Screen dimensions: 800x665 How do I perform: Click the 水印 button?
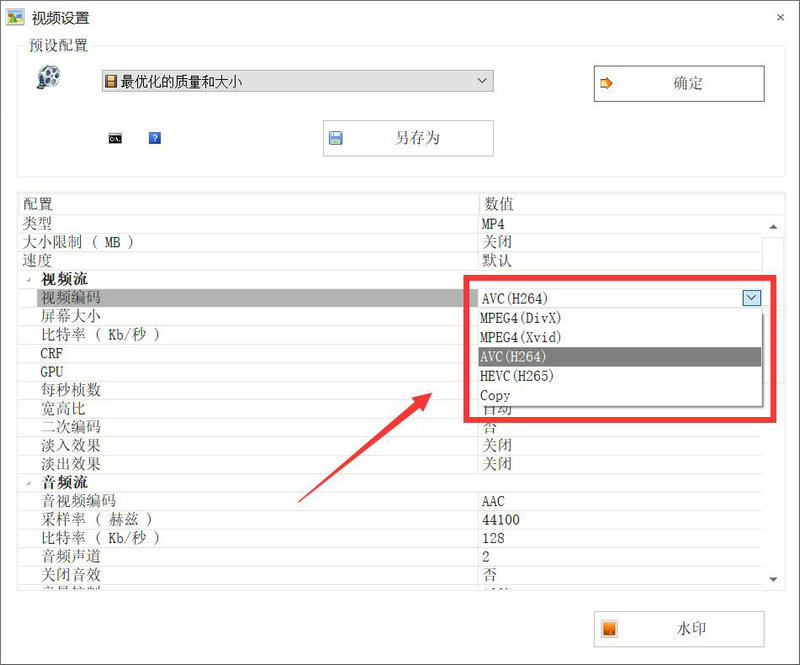tap(679, 629)
